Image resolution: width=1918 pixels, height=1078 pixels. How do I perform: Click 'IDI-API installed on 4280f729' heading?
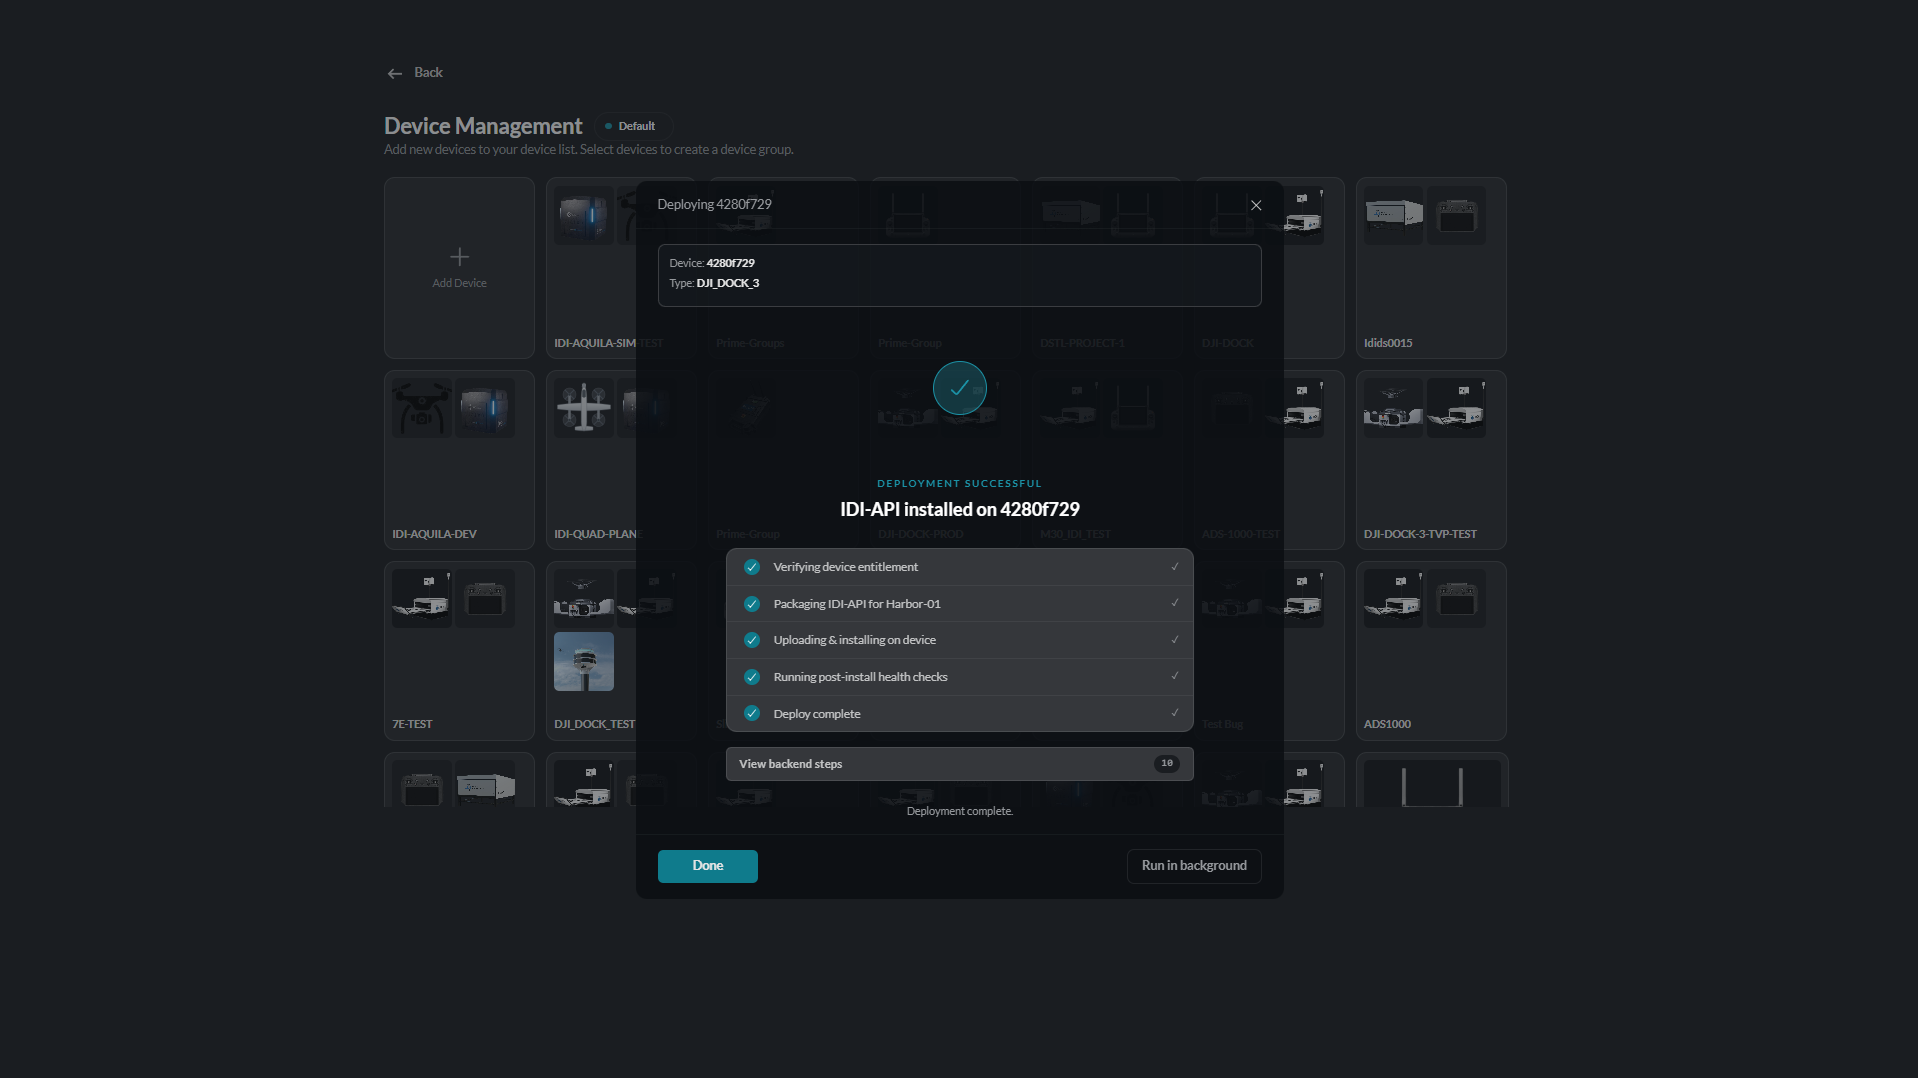(959, 509)
